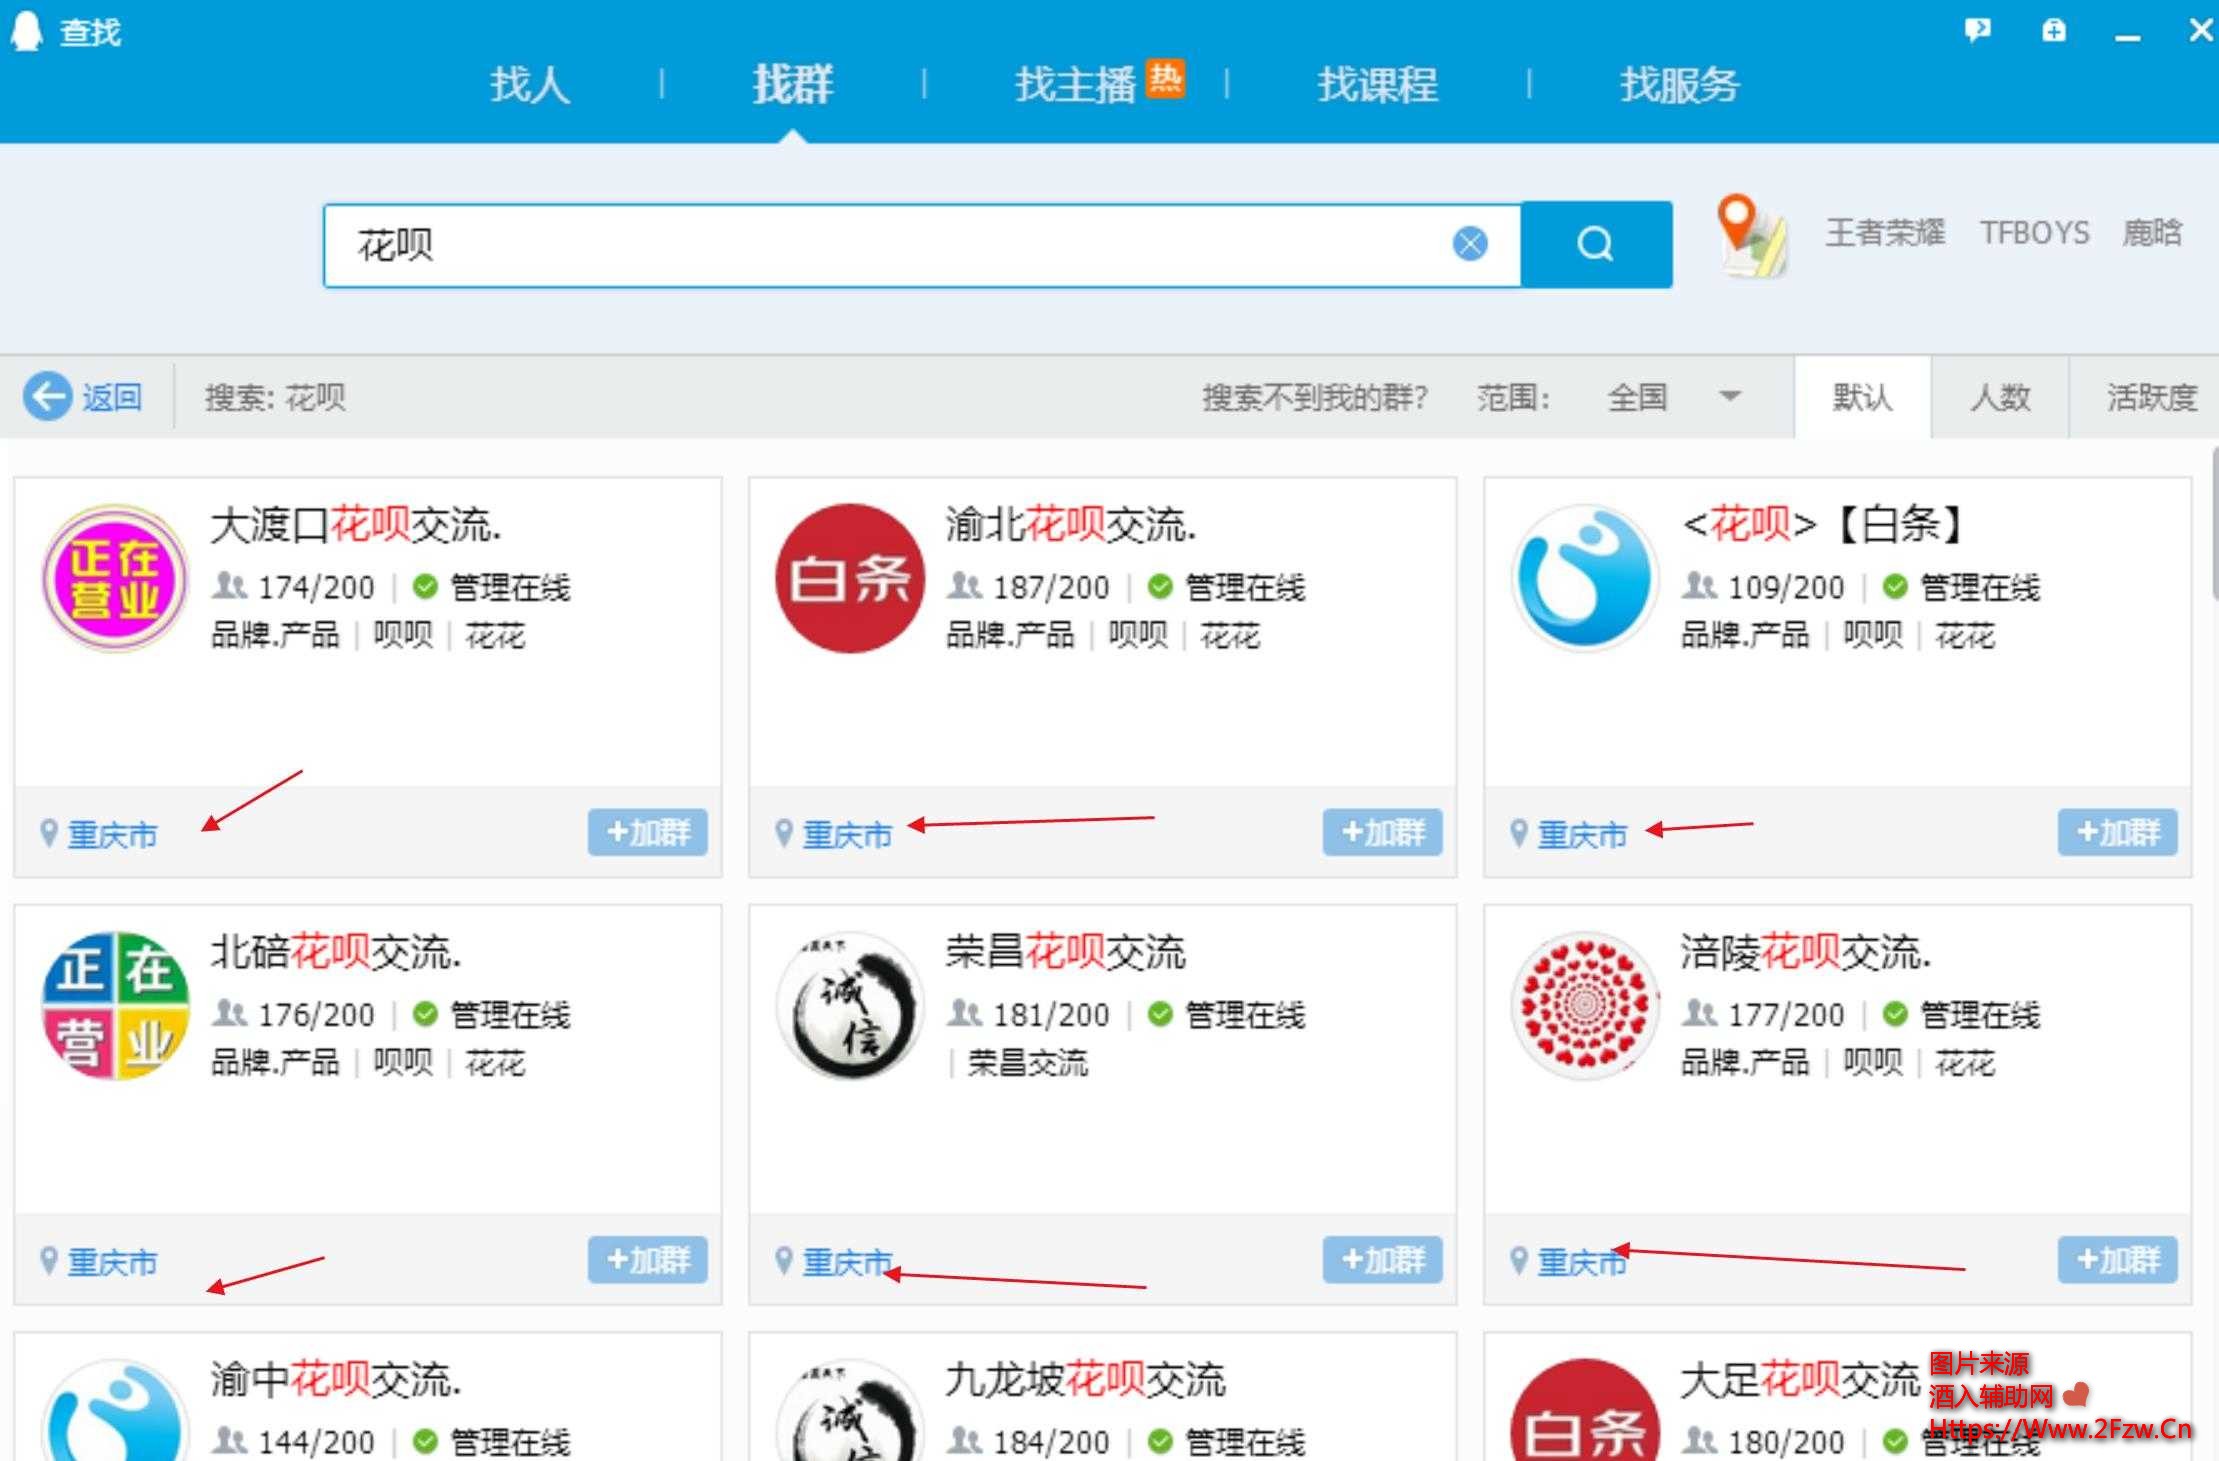Viewport: 2219px width, 1461px height.
Task: Click the location pin in <花呗>【白条】 card
Action: [1519, 833]
